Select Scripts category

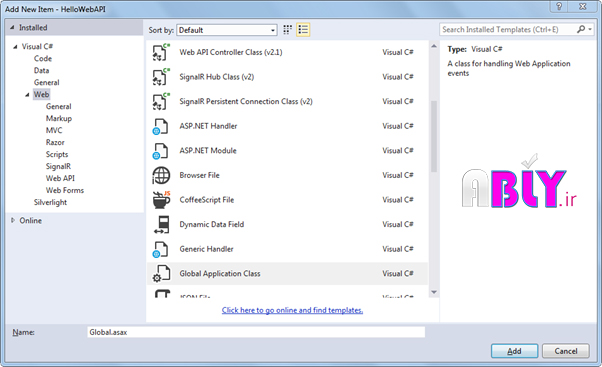(57, 154)
